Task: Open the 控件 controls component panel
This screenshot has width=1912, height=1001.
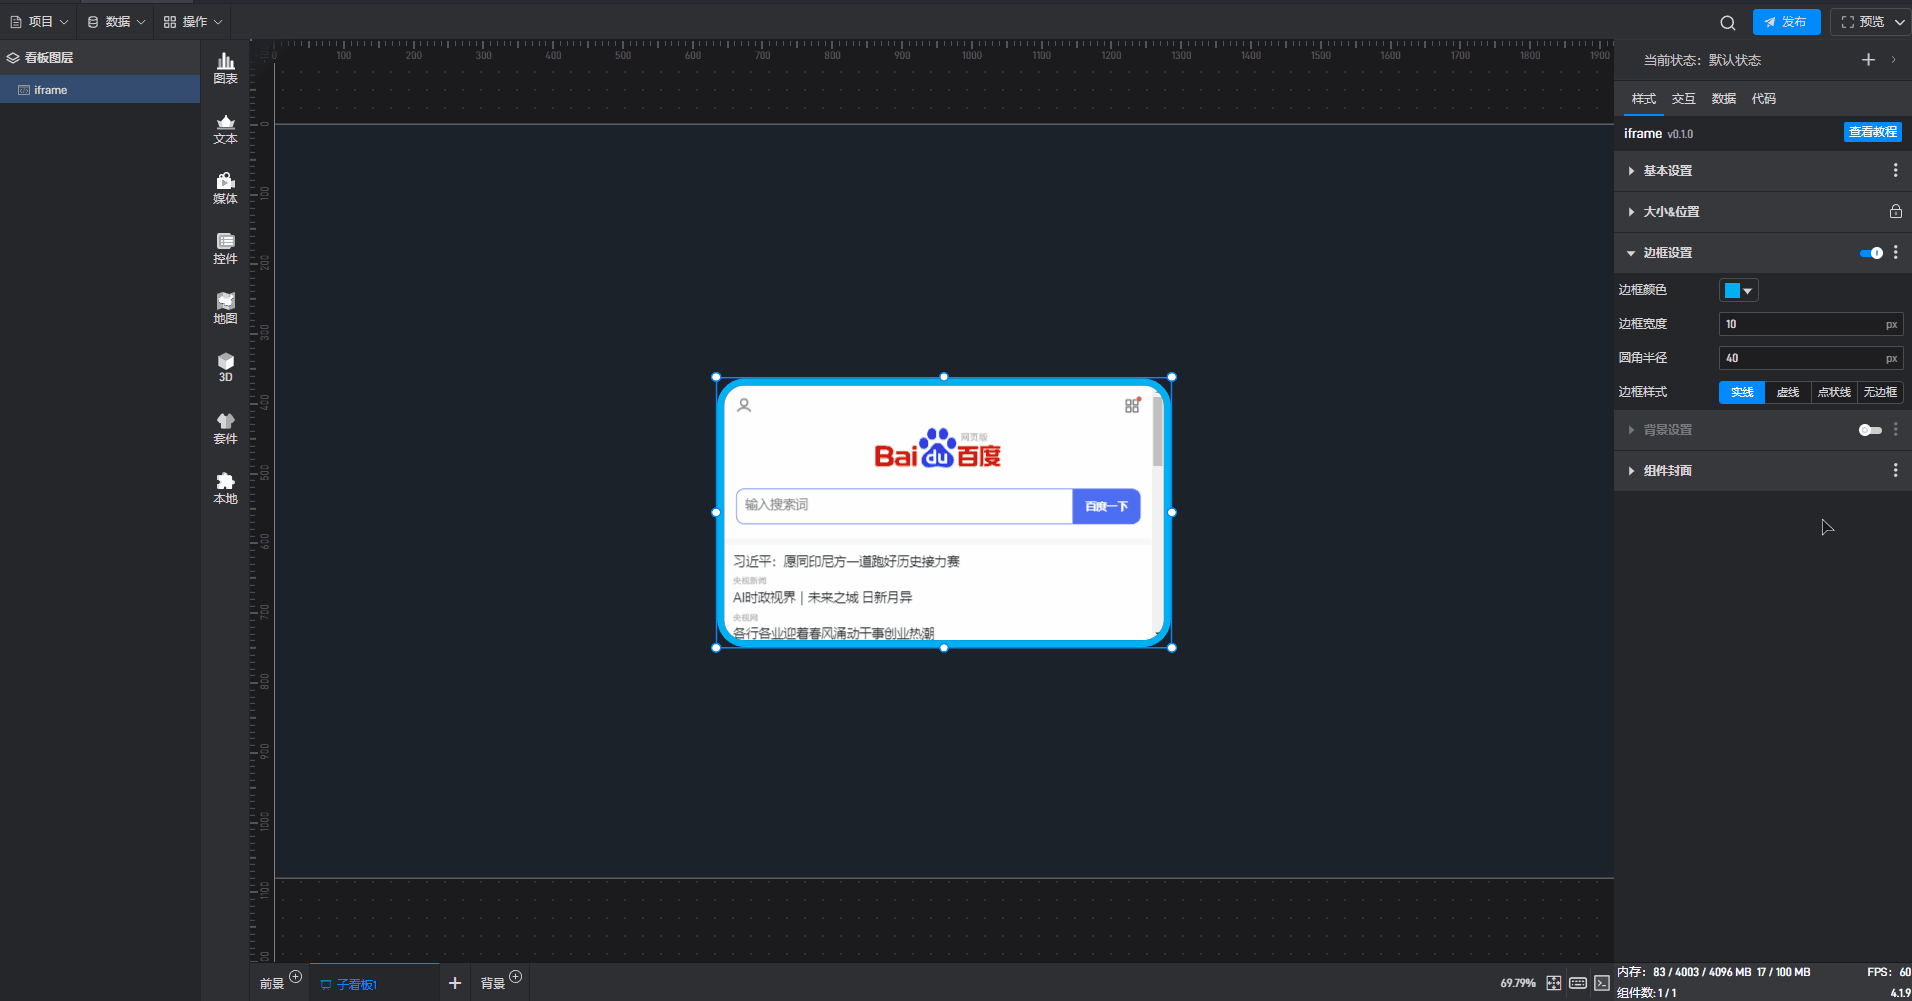Action: (x=225, y=248)
